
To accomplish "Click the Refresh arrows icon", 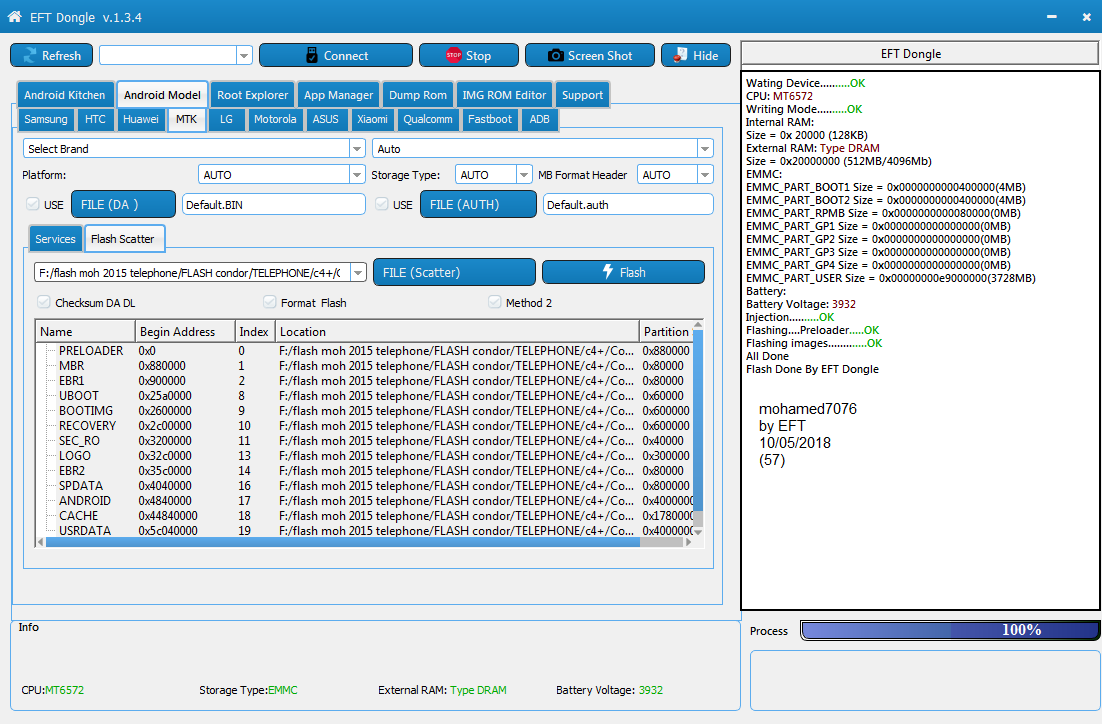I will [x=30, y=56].
